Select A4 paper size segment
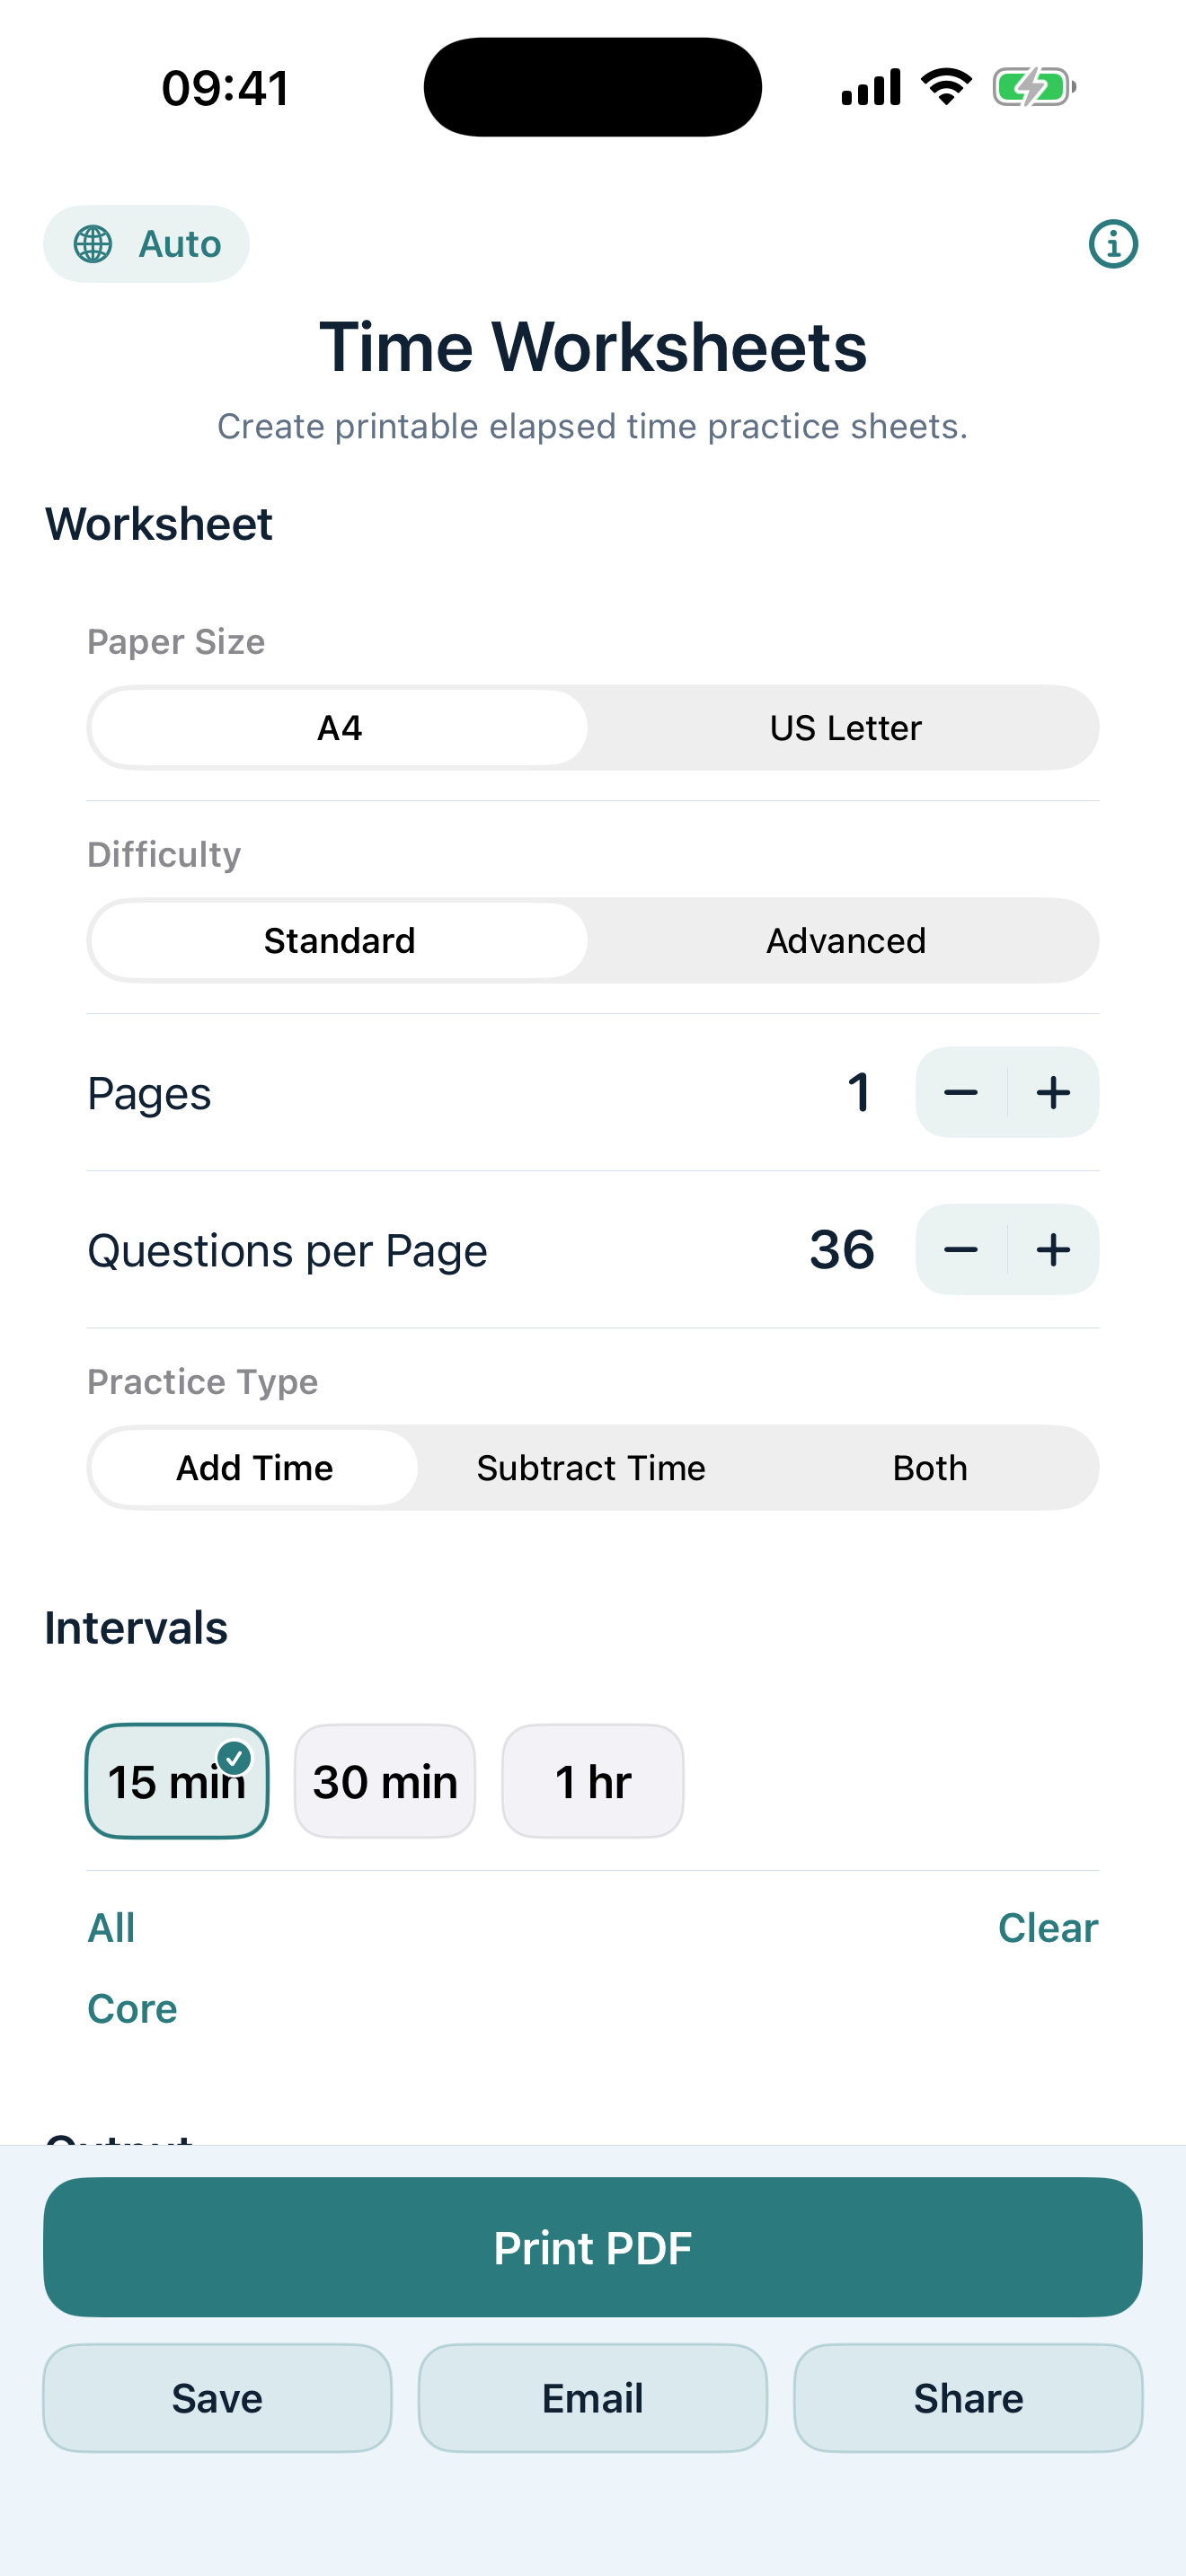Screen dimensions: 1186x2576 [339, 728]
